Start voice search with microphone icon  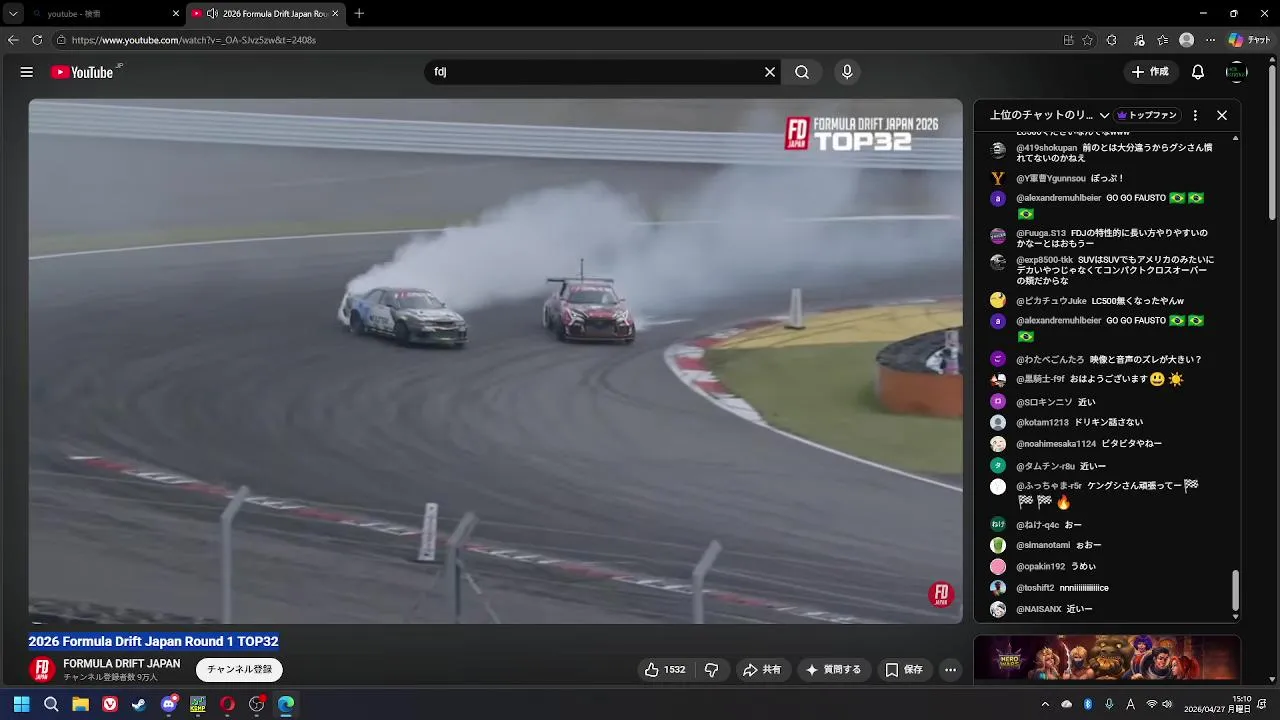(847, 72)
